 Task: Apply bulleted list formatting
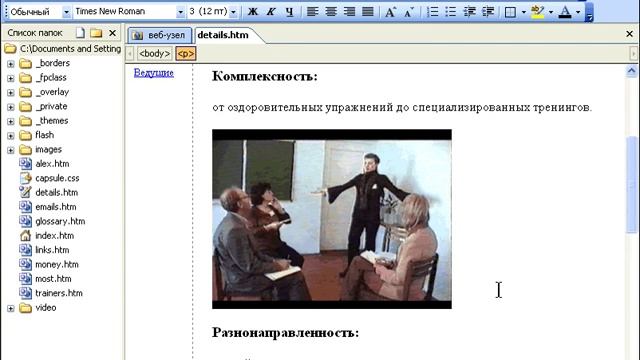[451, 11]
